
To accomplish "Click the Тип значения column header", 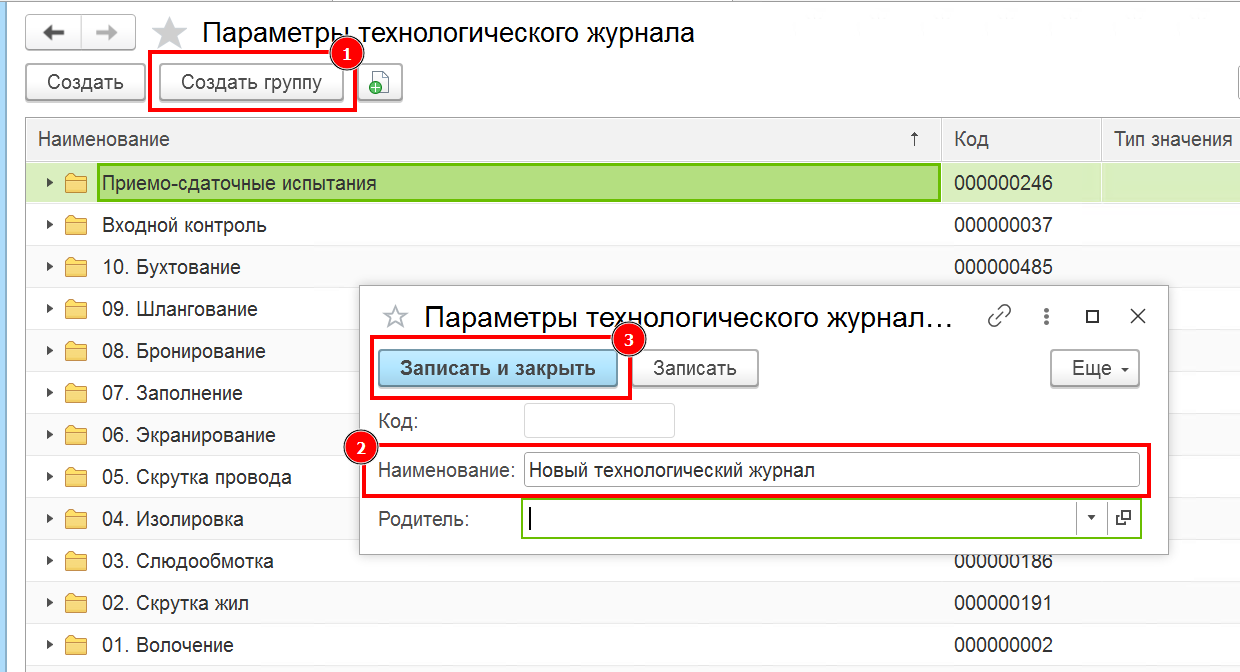I will click(1171, 139).
